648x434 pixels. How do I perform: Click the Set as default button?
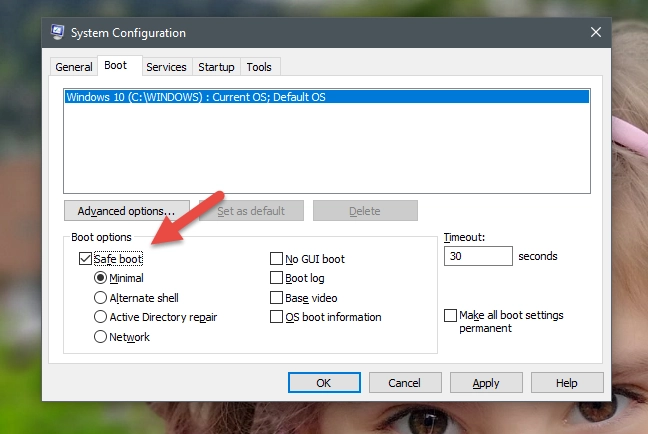251,211
